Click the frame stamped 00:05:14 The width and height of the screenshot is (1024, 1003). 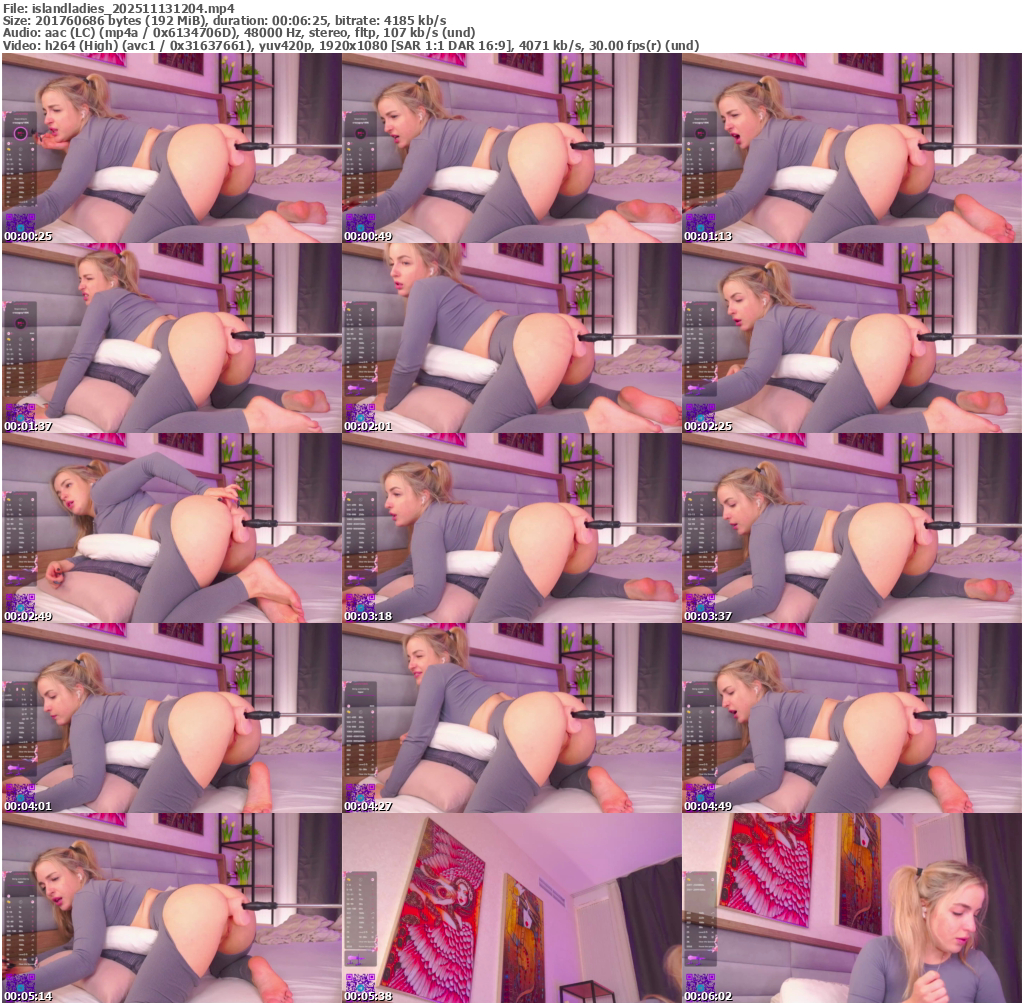tap(172, 908)
